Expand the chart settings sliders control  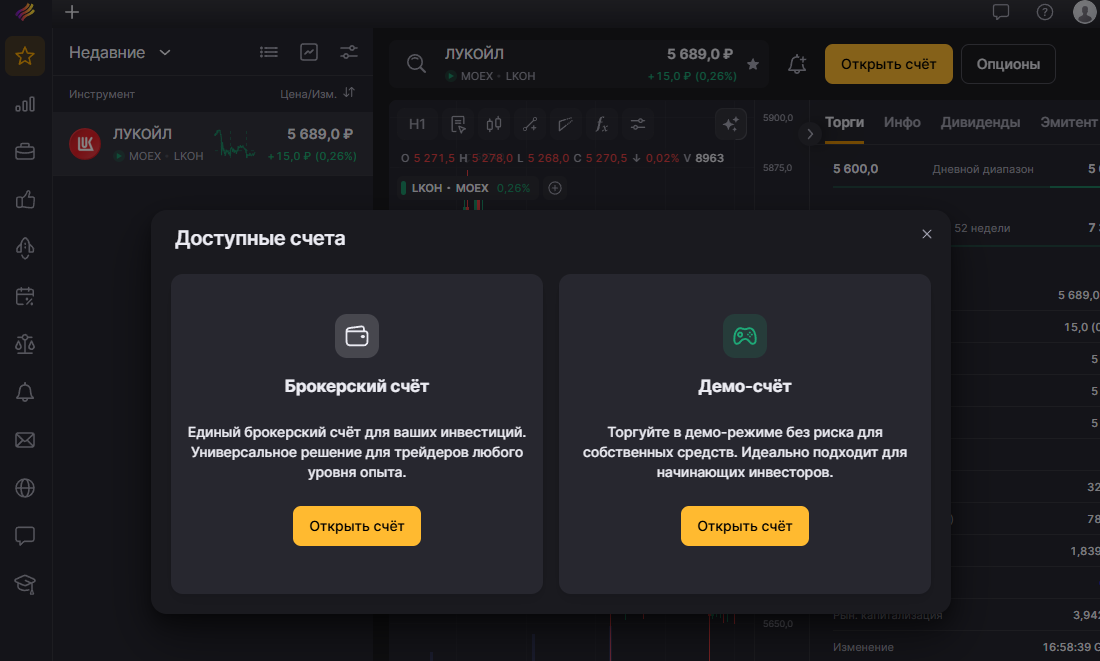point(637,124)
